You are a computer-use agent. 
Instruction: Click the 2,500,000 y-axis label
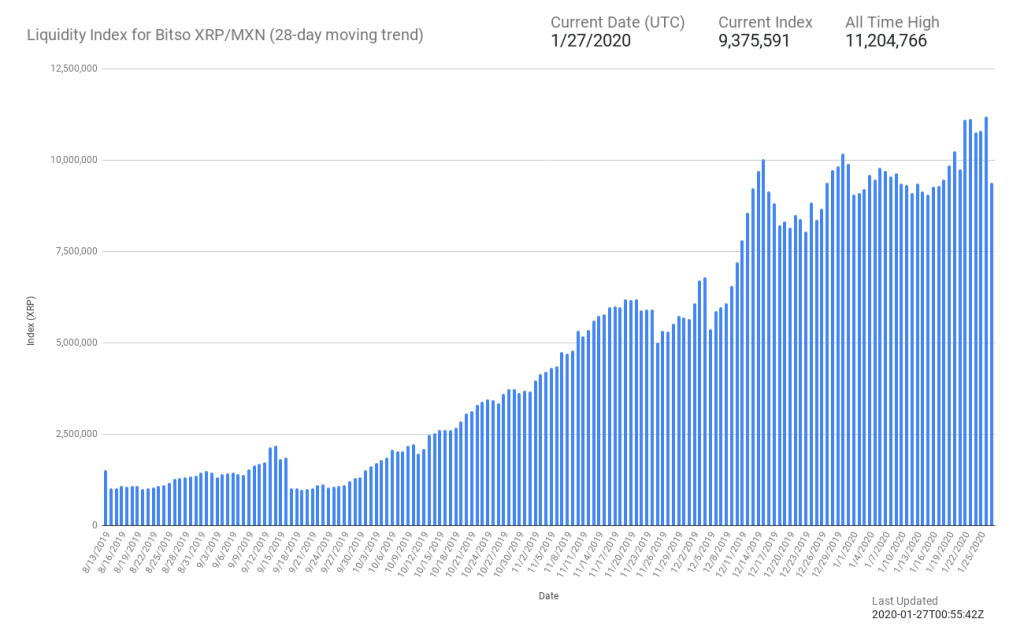(x=76, y=434)
